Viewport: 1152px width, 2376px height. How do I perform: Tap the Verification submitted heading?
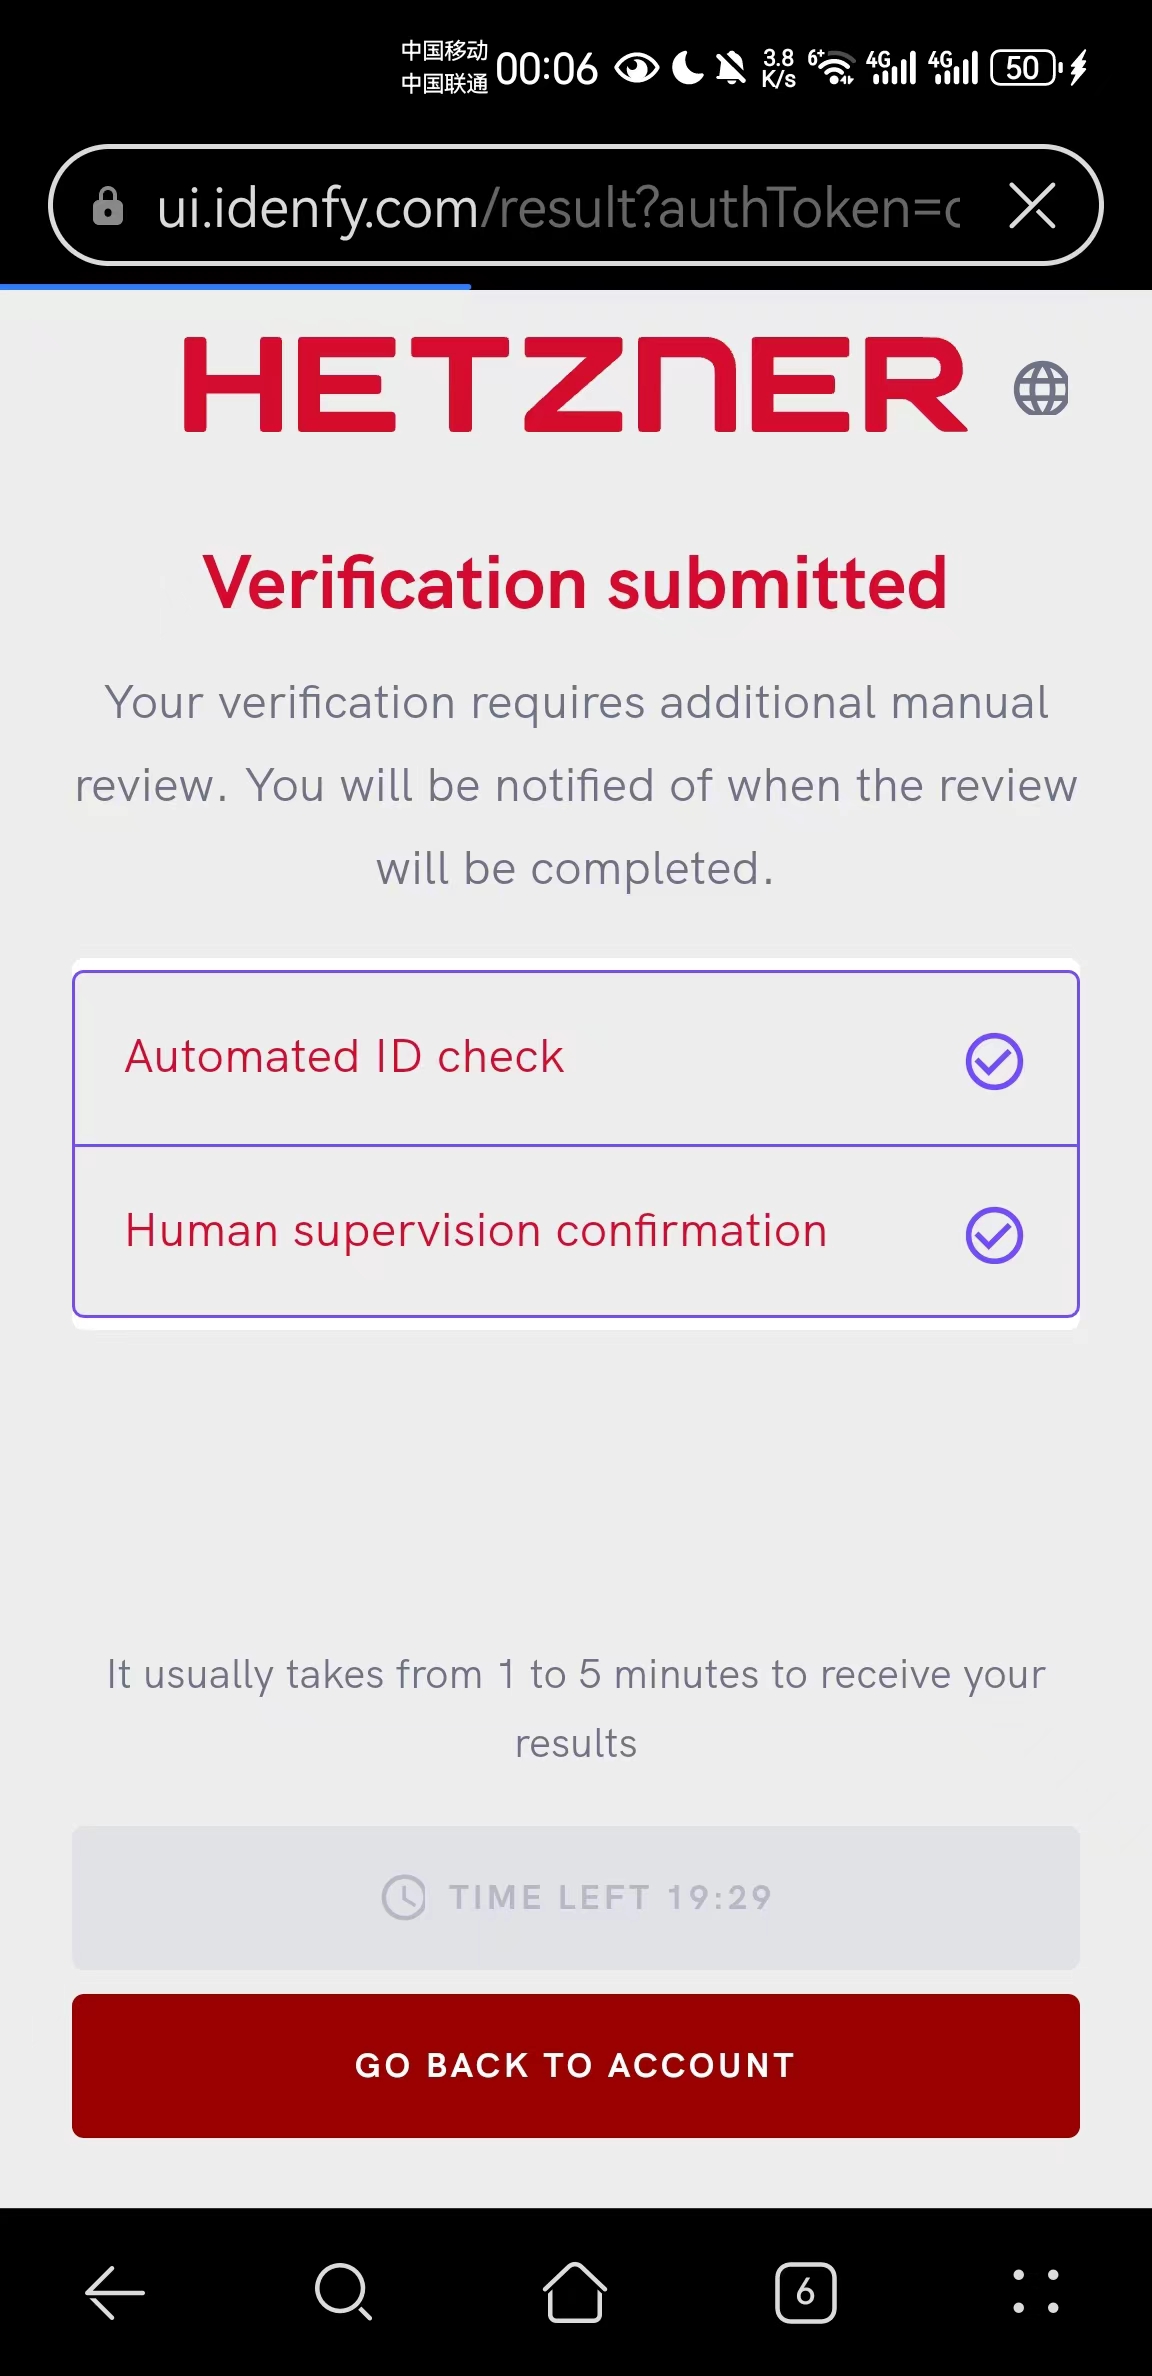click(575, 583)
